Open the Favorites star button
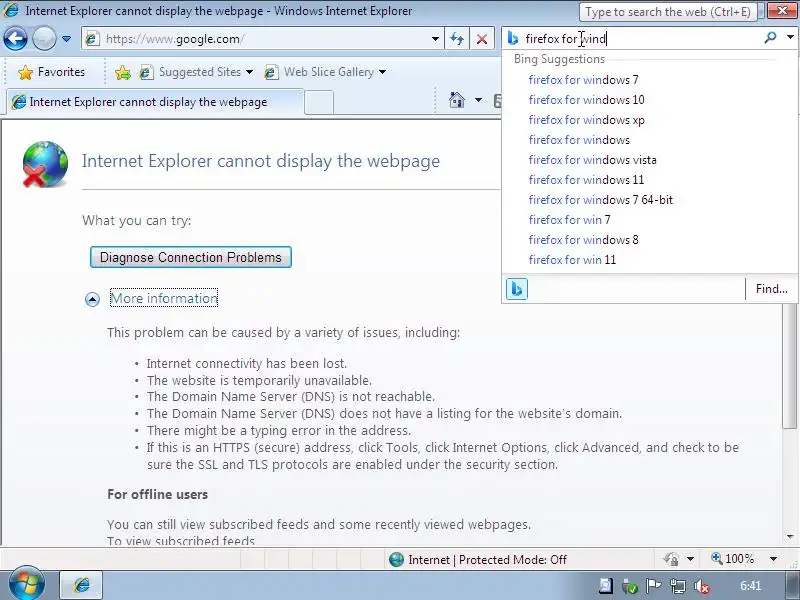The height and width of the screenshot is (600, 800). [51, 72]
